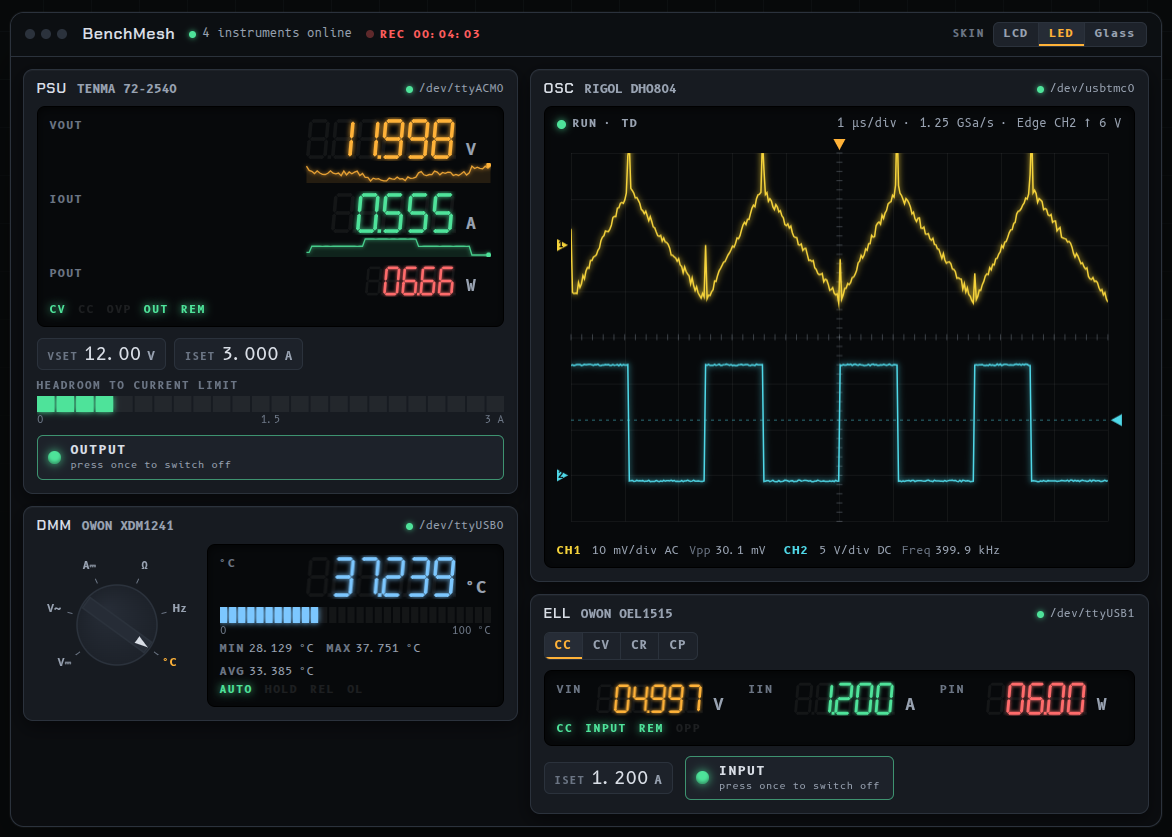Click the 'MAX 37.751 °C' statistic

click(373, 649)
